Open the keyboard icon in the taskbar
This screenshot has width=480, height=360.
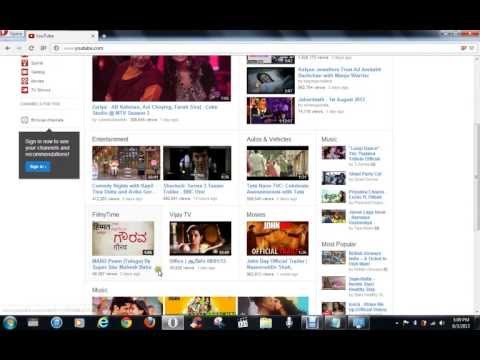33,323
